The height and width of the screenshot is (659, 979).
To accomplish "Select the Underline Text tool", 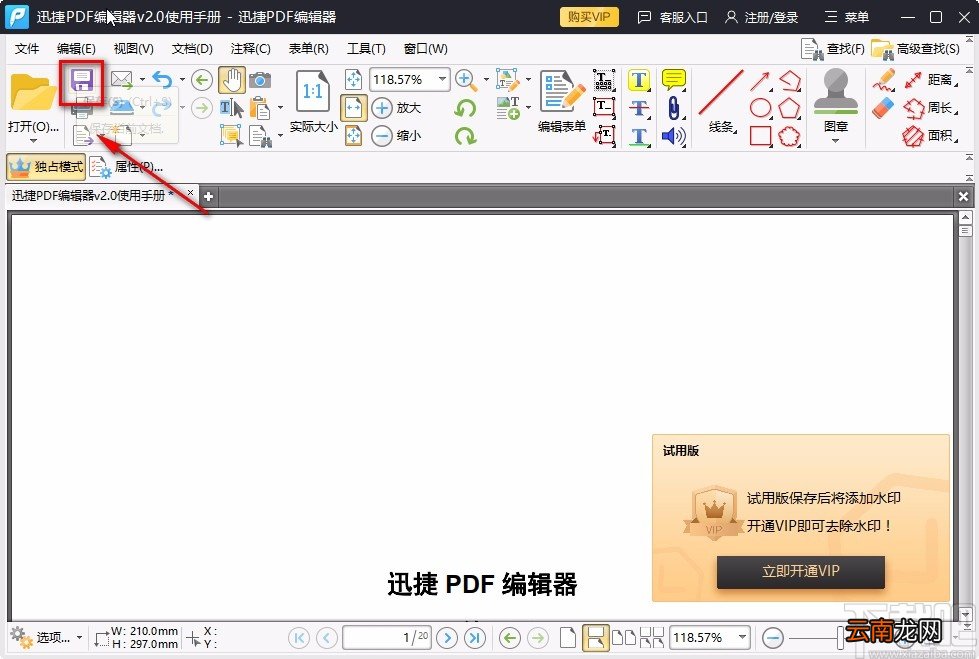I will [x=639, y=136].
